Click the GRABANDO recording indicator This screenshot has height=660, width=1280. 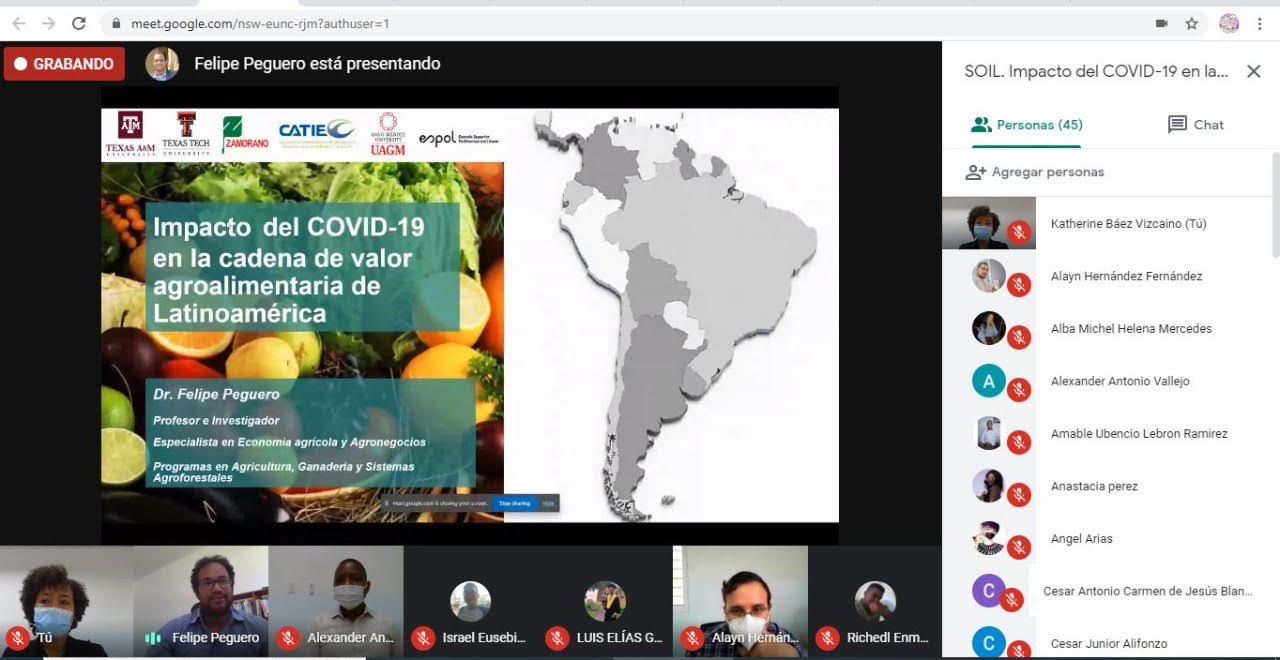(64, 64)
